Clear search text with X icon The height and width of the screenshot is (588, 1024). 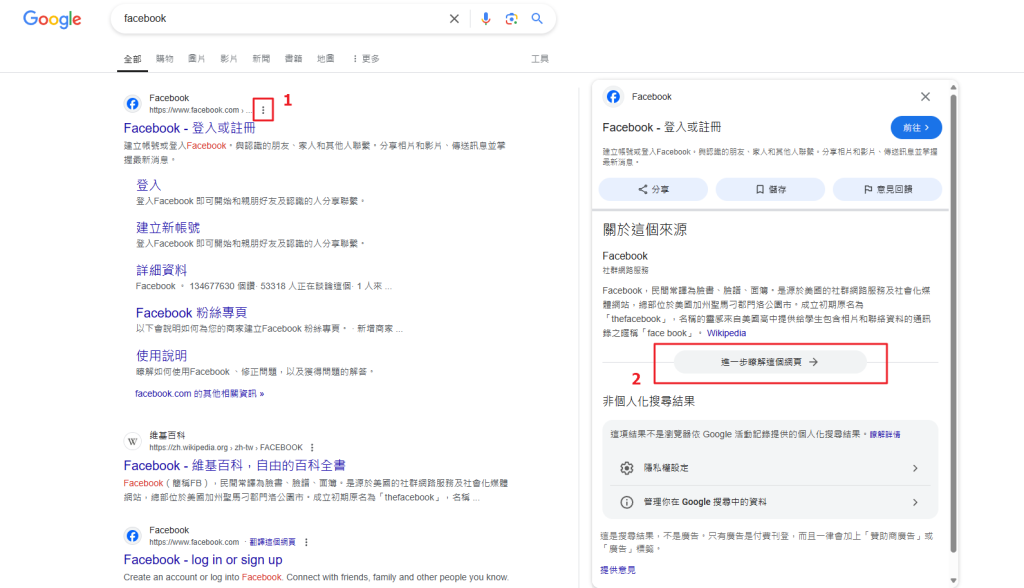pyautogui.click(x=454, y=19)
